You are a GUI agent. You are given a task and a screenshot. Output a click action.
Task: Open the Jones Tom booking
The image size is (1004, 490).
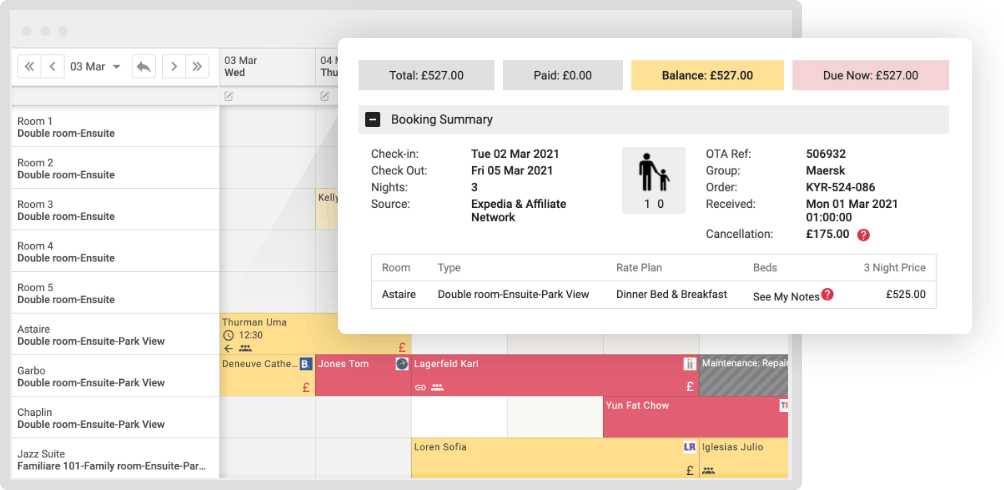tap(363, 375)
